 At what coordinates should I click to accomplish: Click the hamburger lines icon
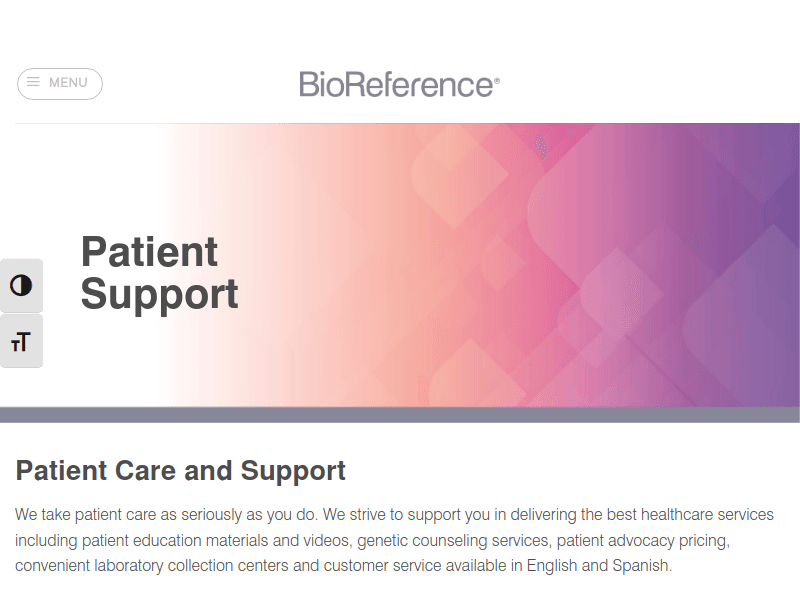[33, 82]
